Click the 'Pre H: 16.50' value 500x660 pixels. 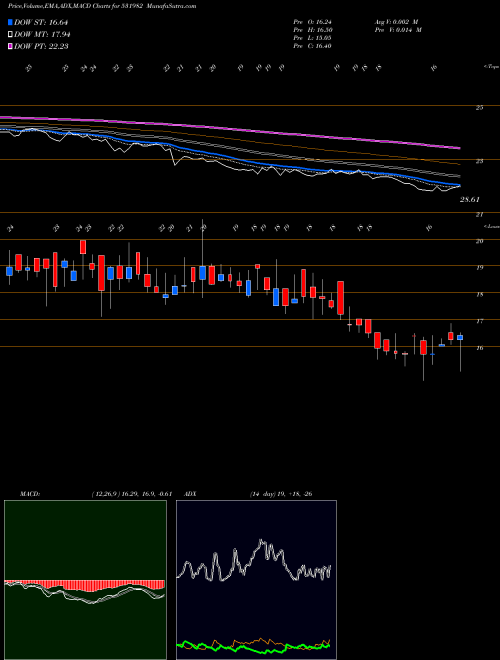point(312,30)
